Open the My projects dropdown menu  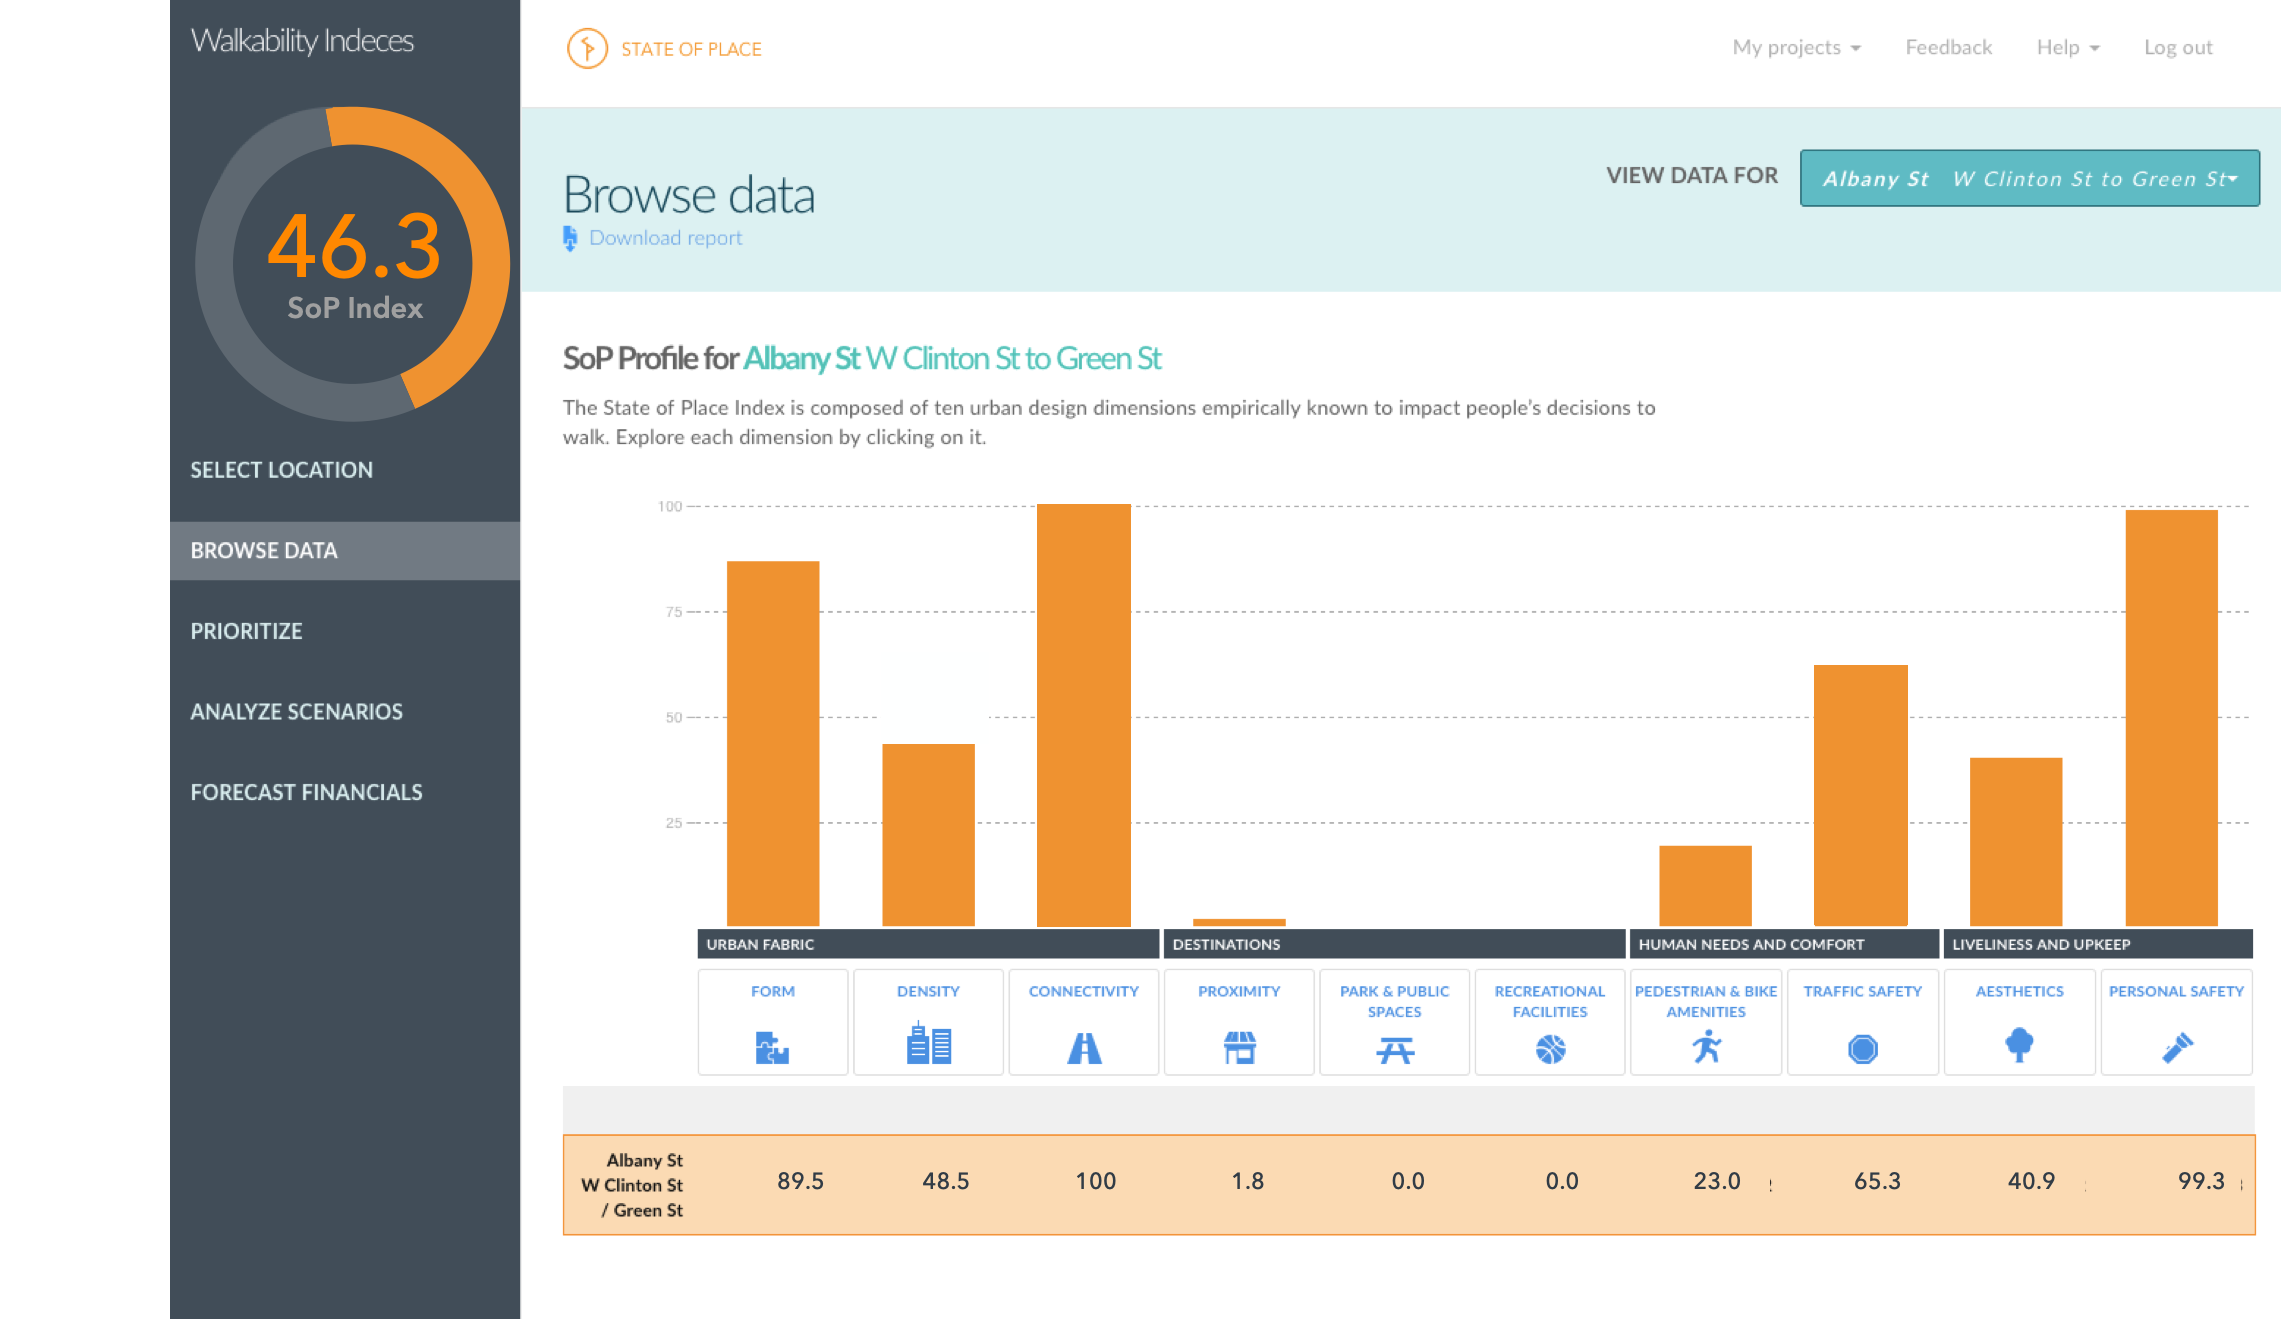pos(1796,47)
